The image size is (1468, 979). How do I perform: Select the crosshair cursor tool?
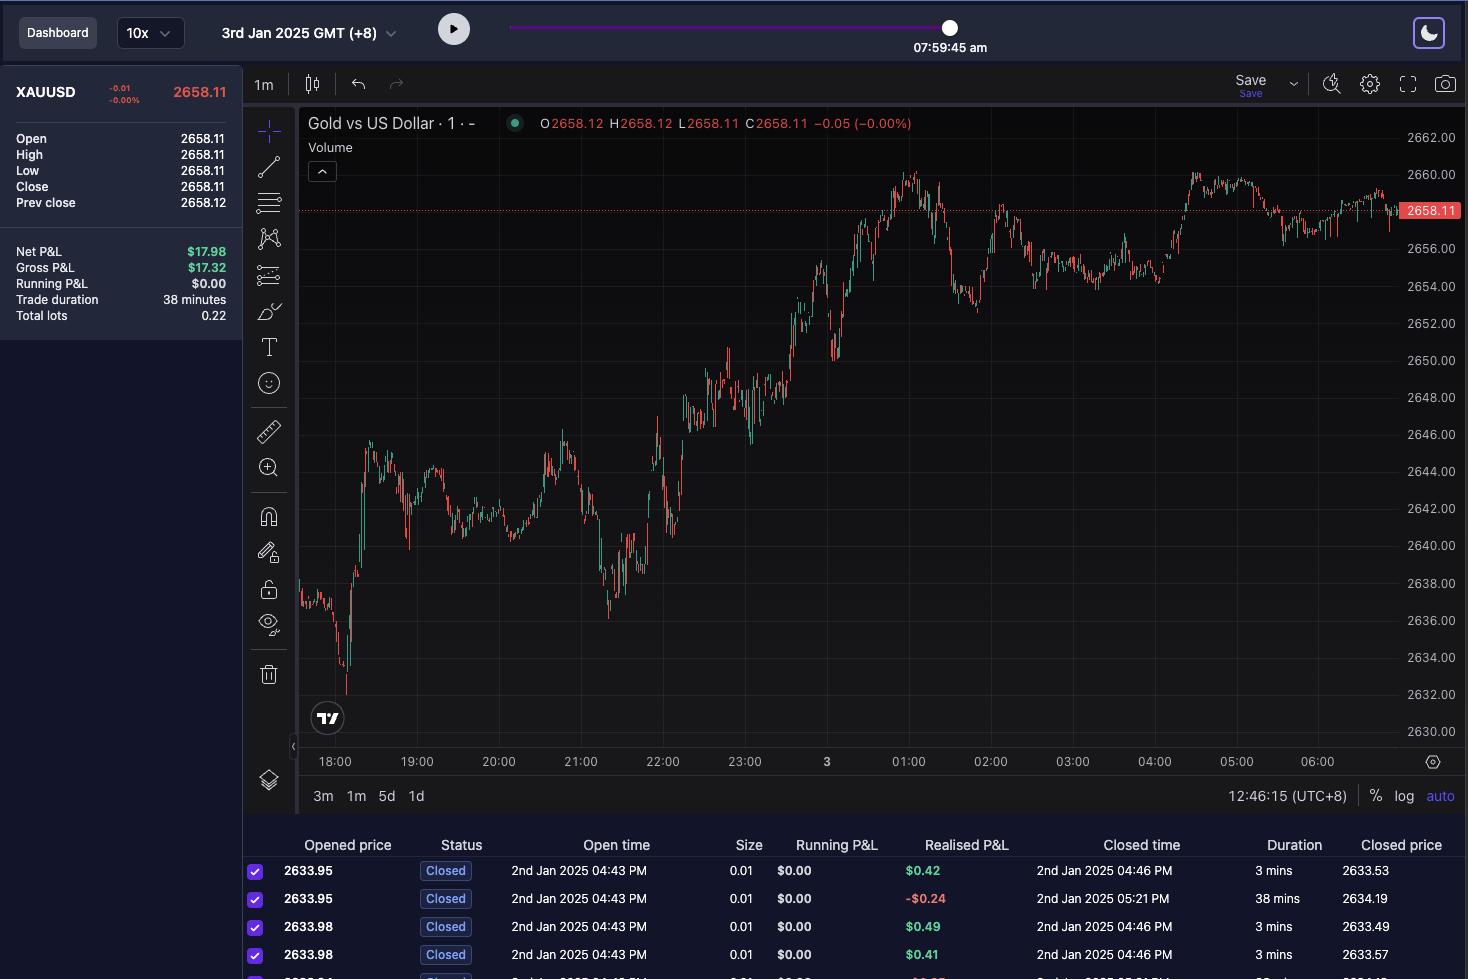coord(269,131)
